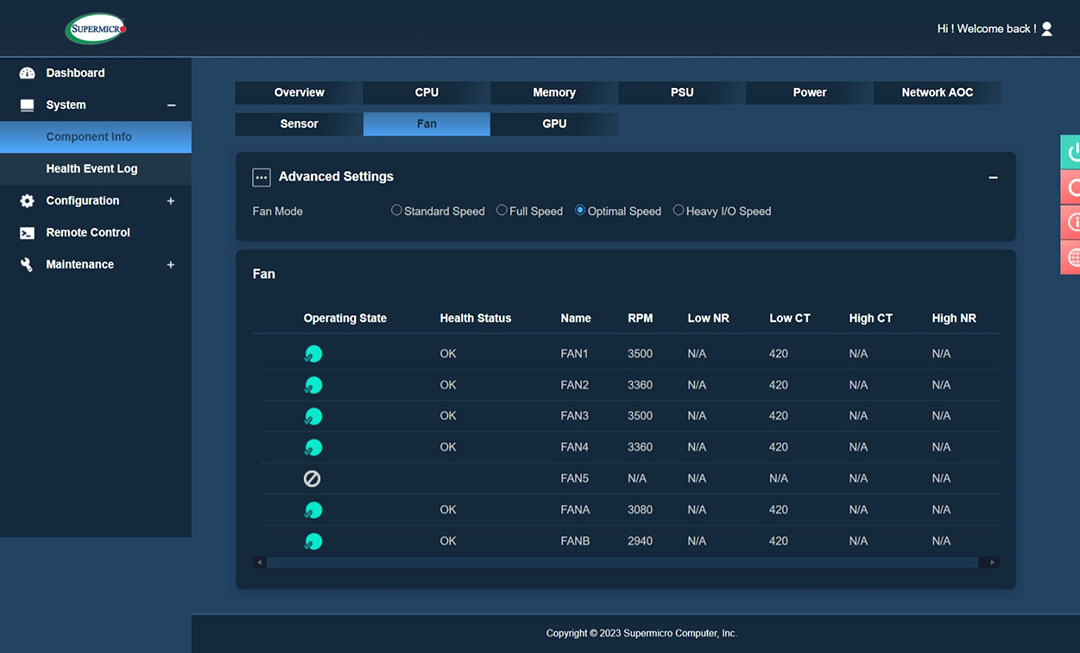Click the Advanced Settings ellipsis icon
The height and width of the screenshot is (653, 1080).
tap(261, 178)
